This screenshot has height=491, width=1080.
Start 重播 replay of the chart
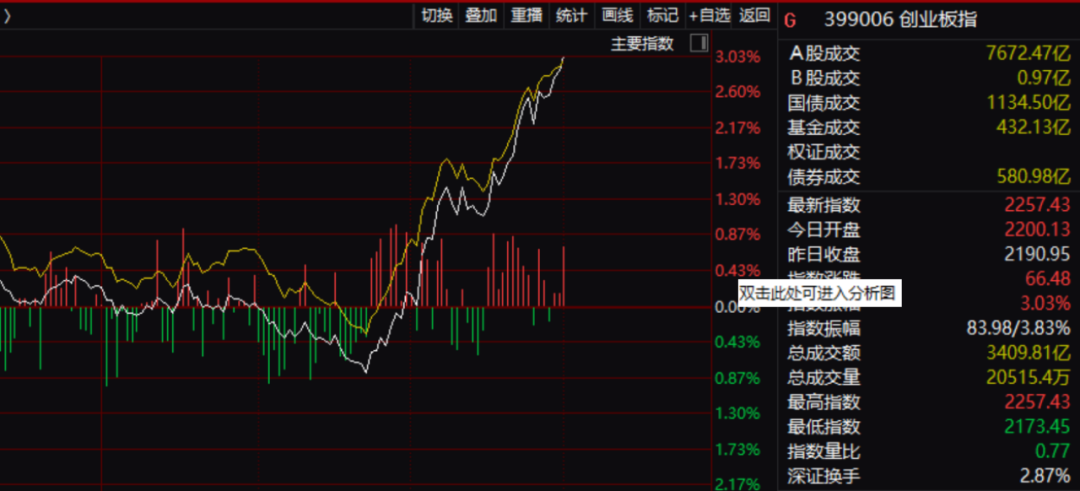pos(527,15)
